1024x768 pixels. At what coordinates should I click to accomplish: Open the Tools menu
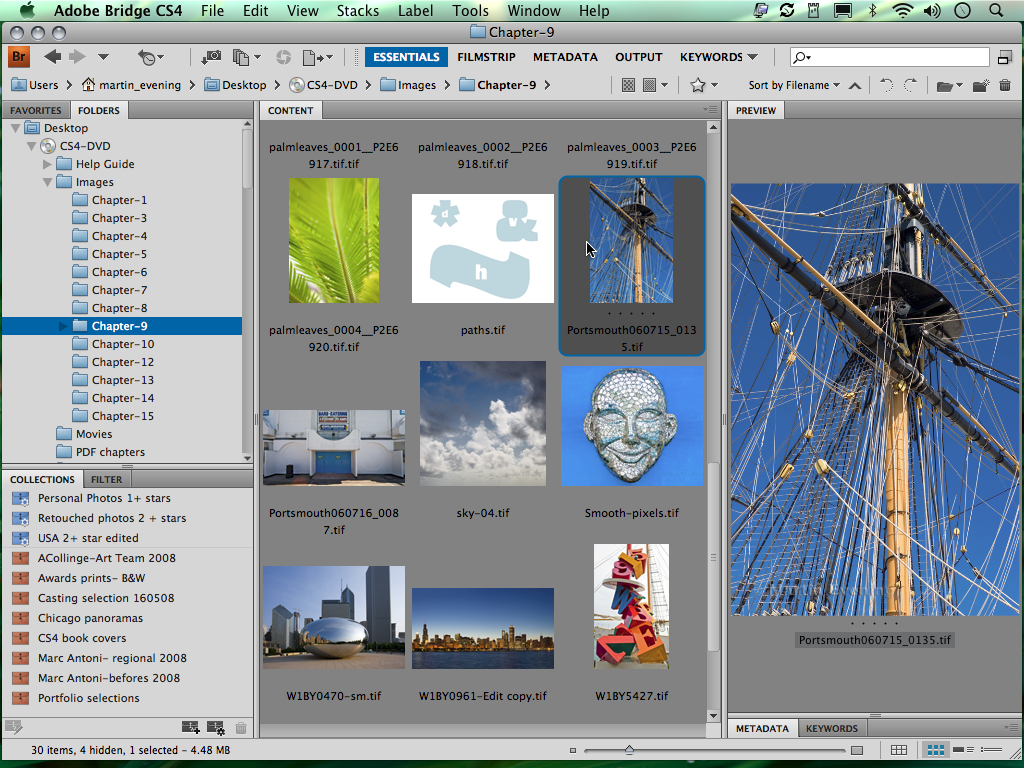(470, 10)
